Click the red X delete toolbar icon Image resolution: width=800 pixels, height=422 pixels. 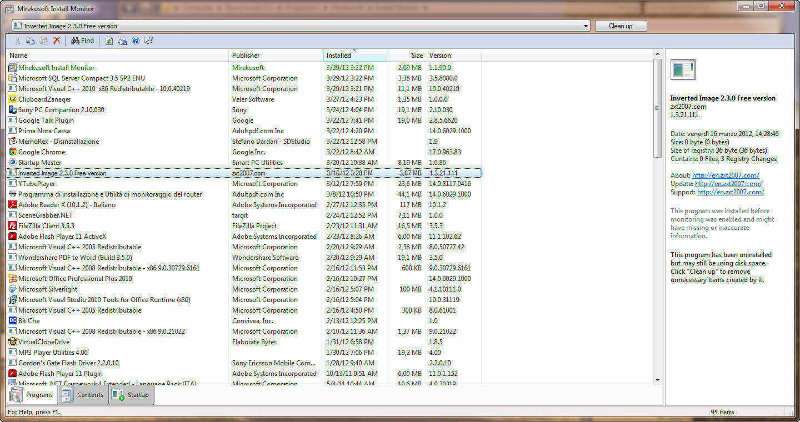(x=56, y=41)
